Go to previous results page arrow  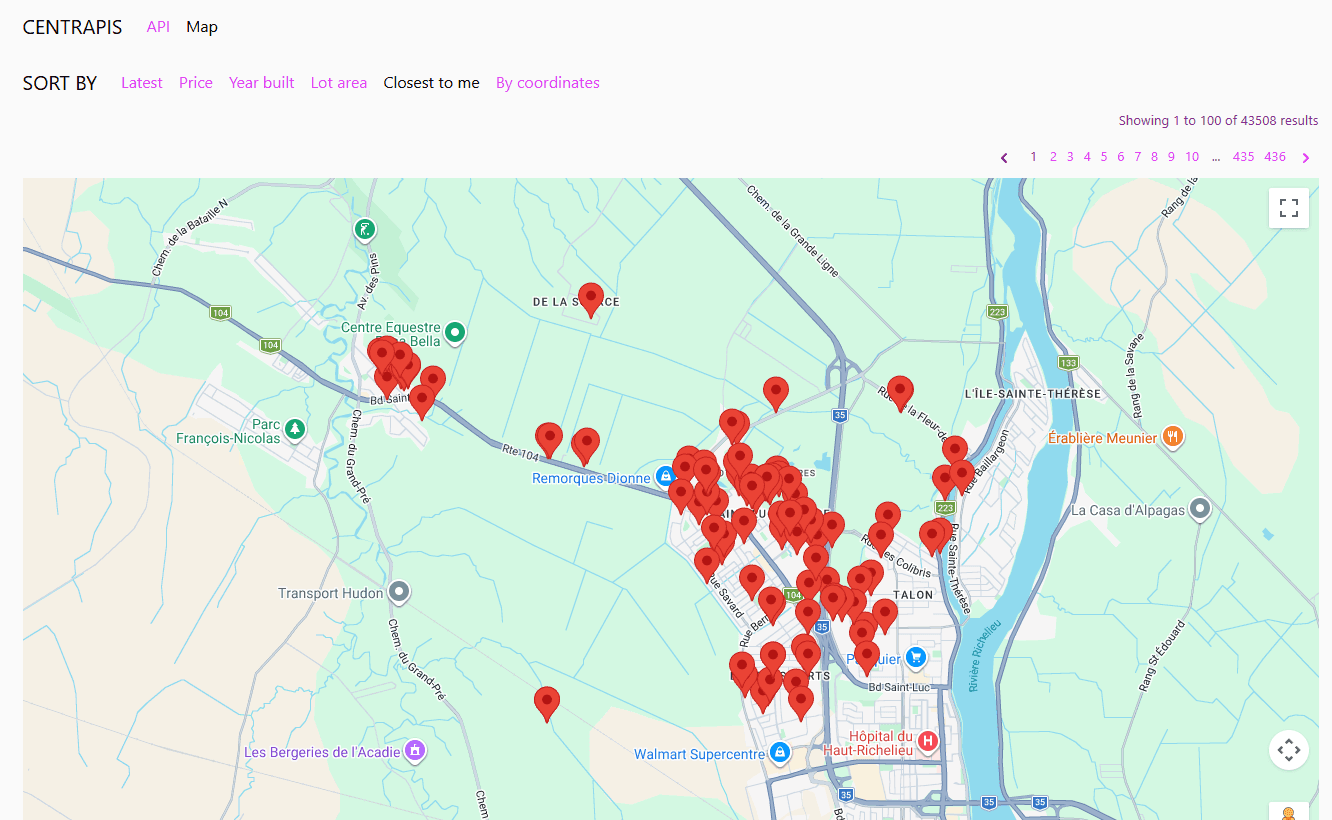click(1004, 157)
